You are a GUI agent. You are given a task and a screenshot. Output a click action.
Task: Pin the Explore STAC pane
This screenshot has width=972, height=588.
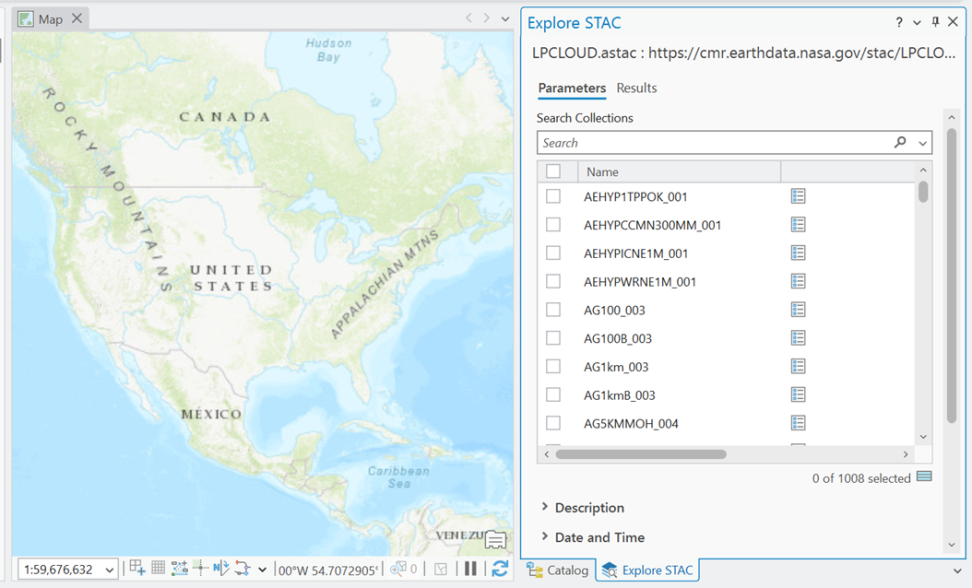[x=935, y=22]
